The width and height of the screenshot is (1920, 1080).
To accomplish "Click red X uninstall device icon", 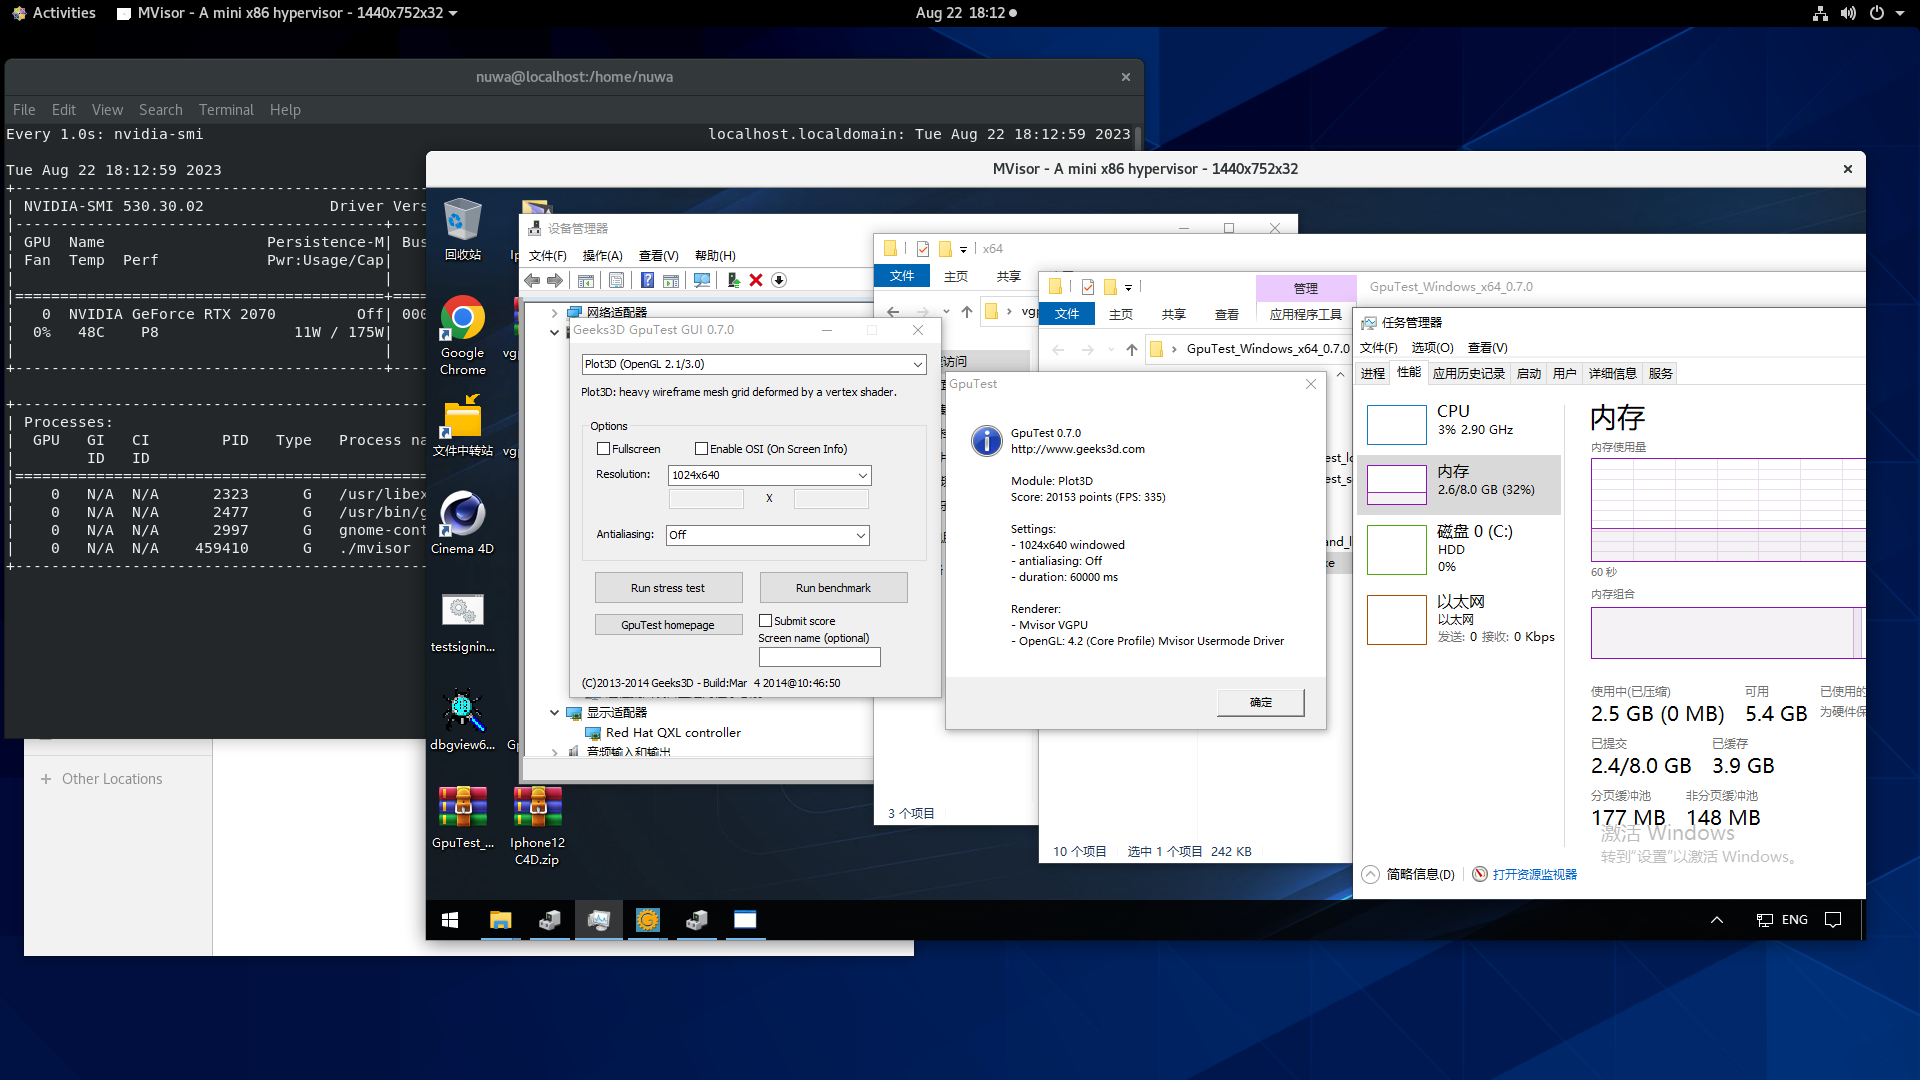I will [x=756, y=281].
